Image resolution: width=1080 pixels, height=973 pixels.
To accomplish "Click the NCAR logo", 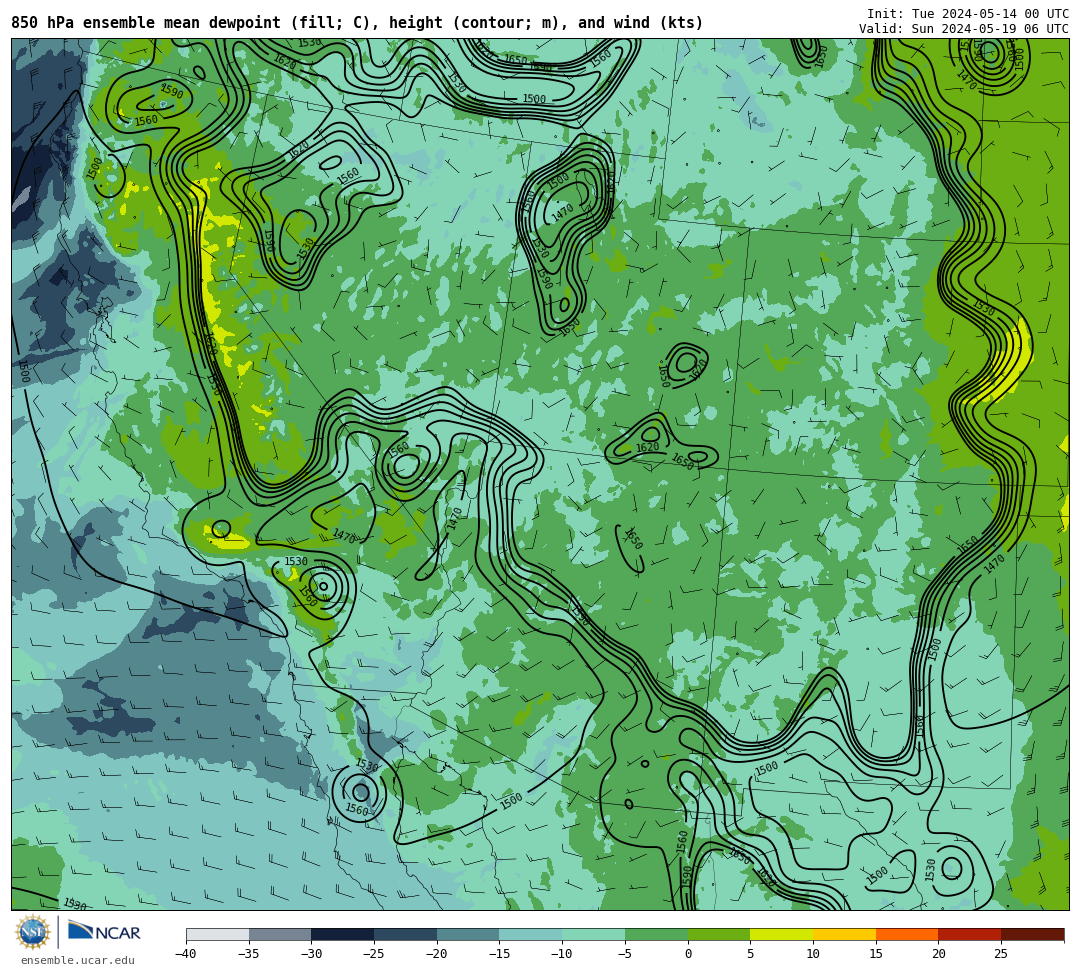I will point(104,932).
